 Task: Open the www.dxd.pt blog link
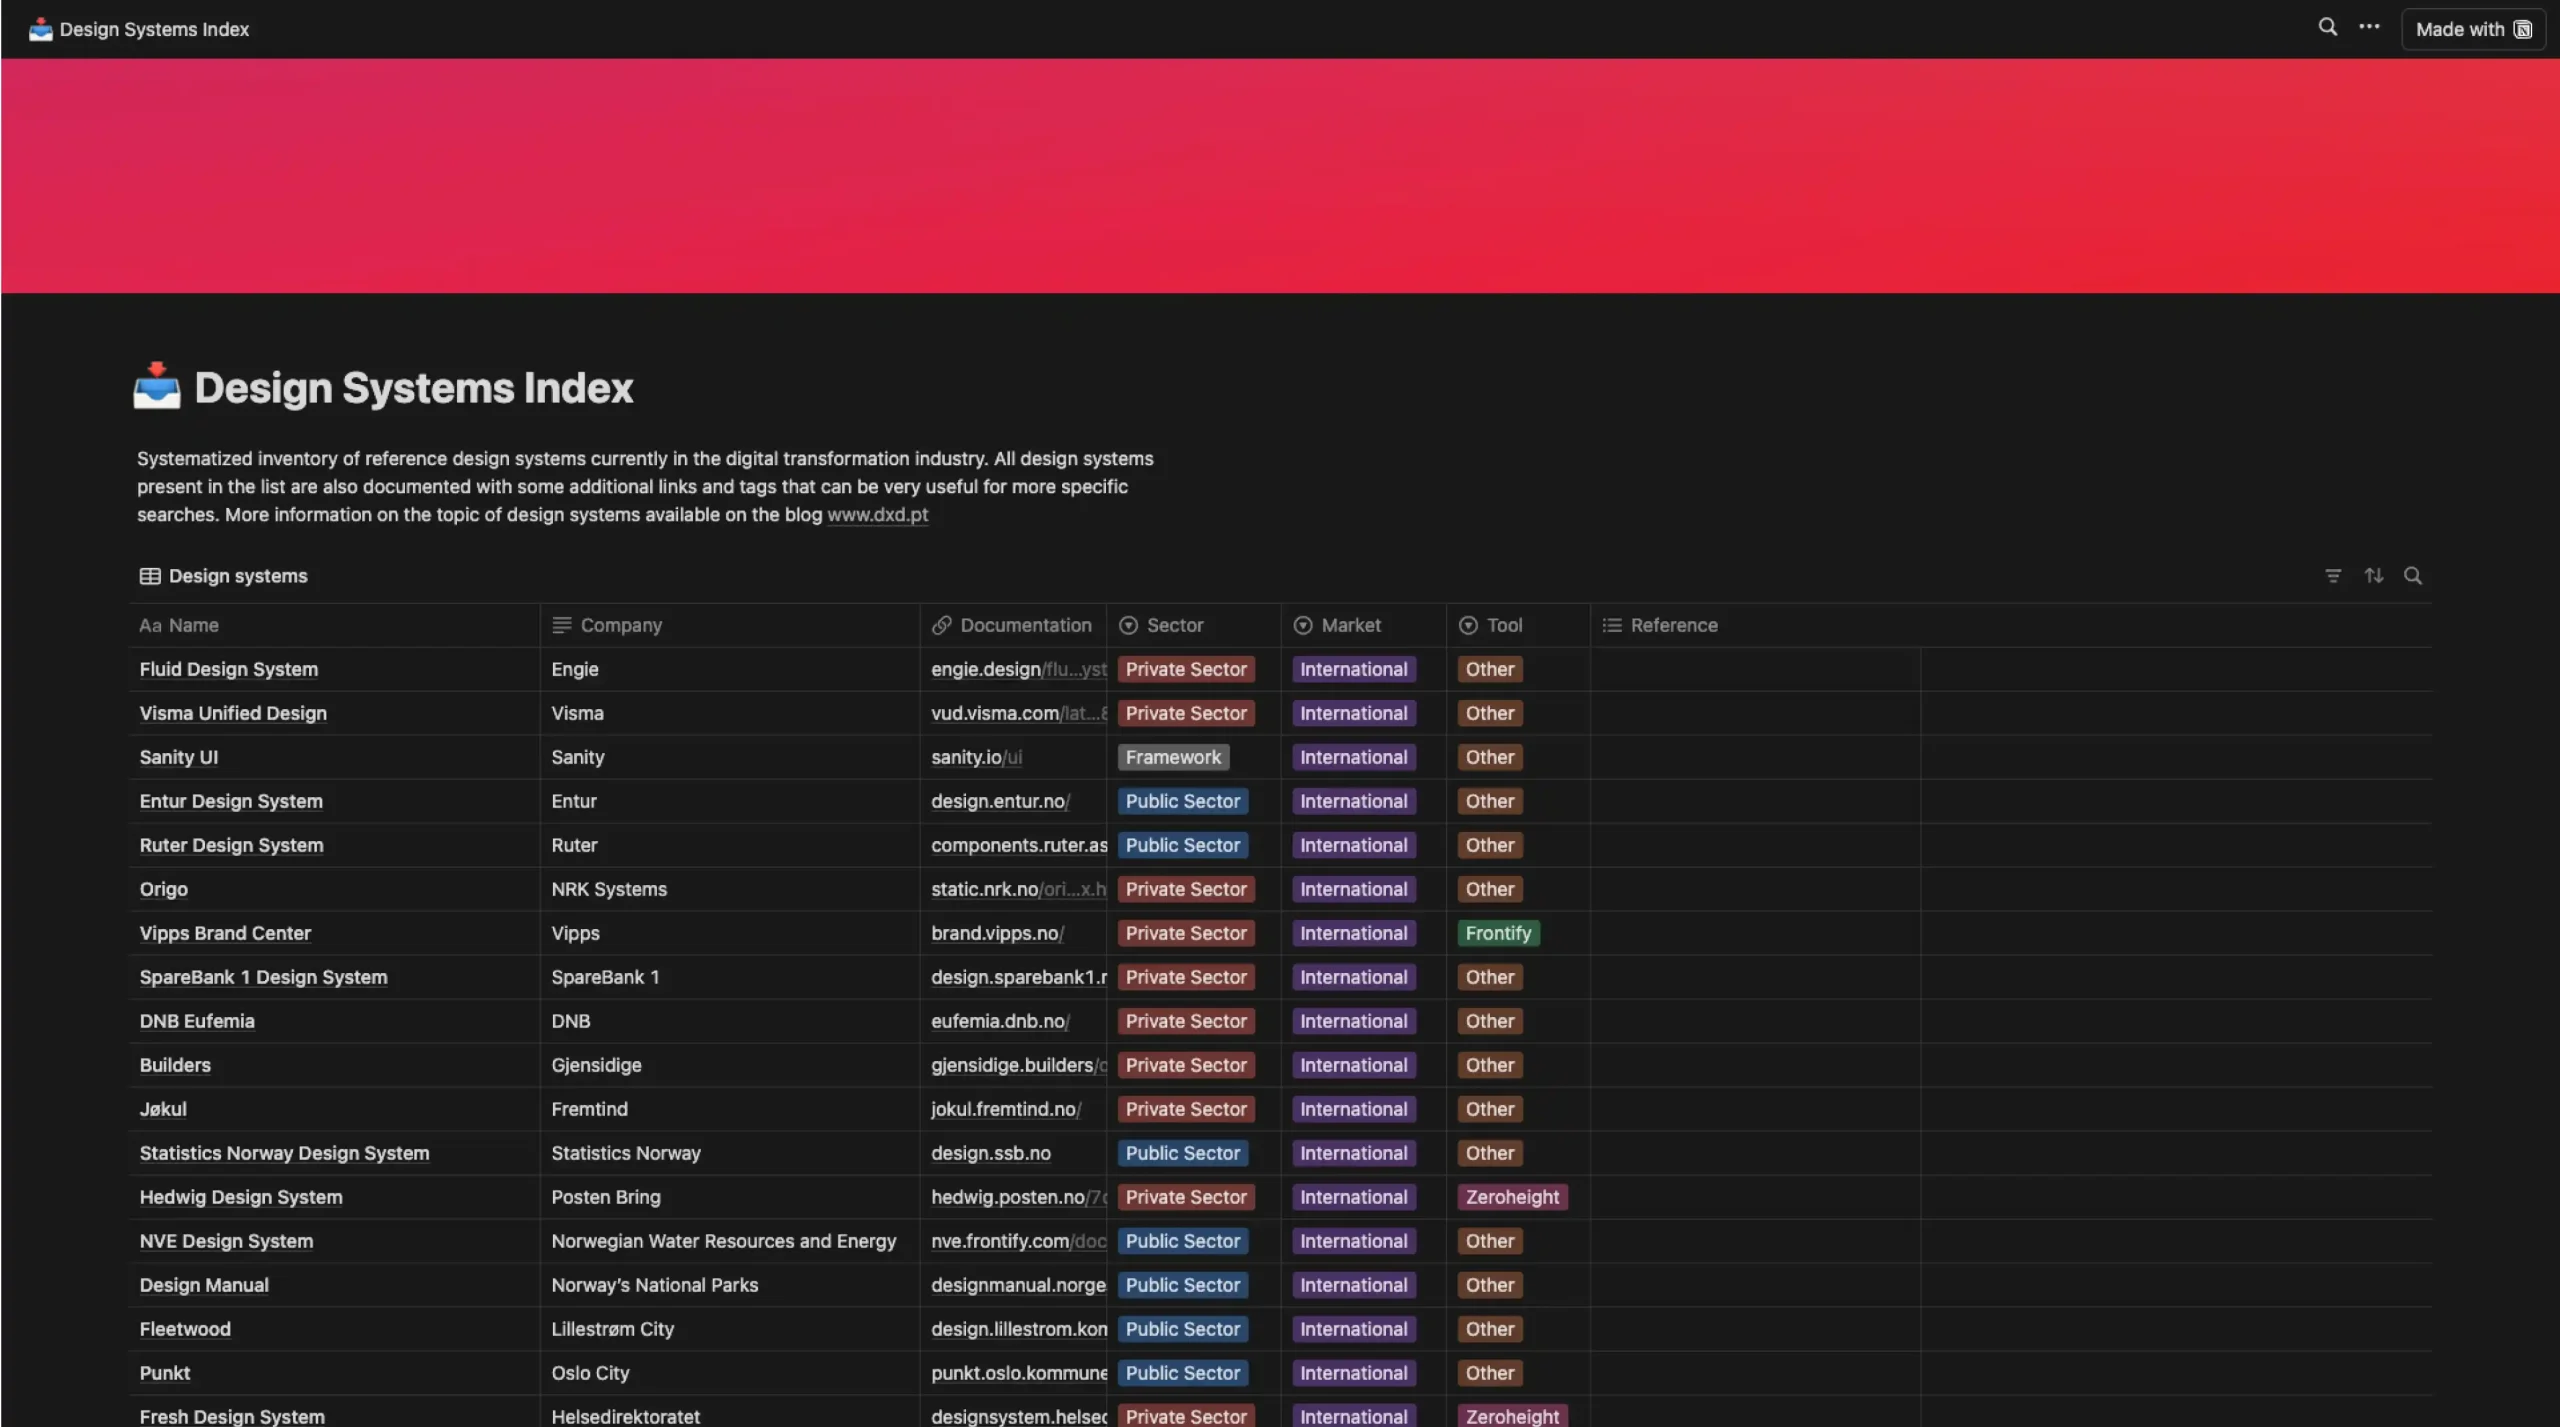[877, 514]
